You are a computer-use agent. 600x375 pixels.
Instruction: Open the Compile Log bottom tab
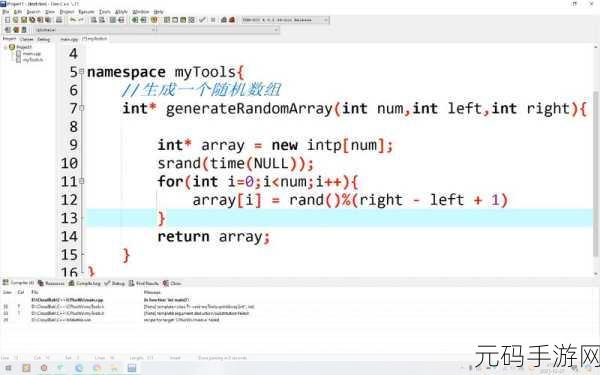pos(85,283)
